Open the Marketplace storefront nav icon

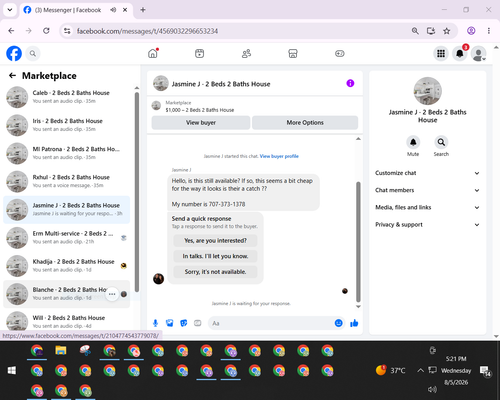click(x=293, y=53)
